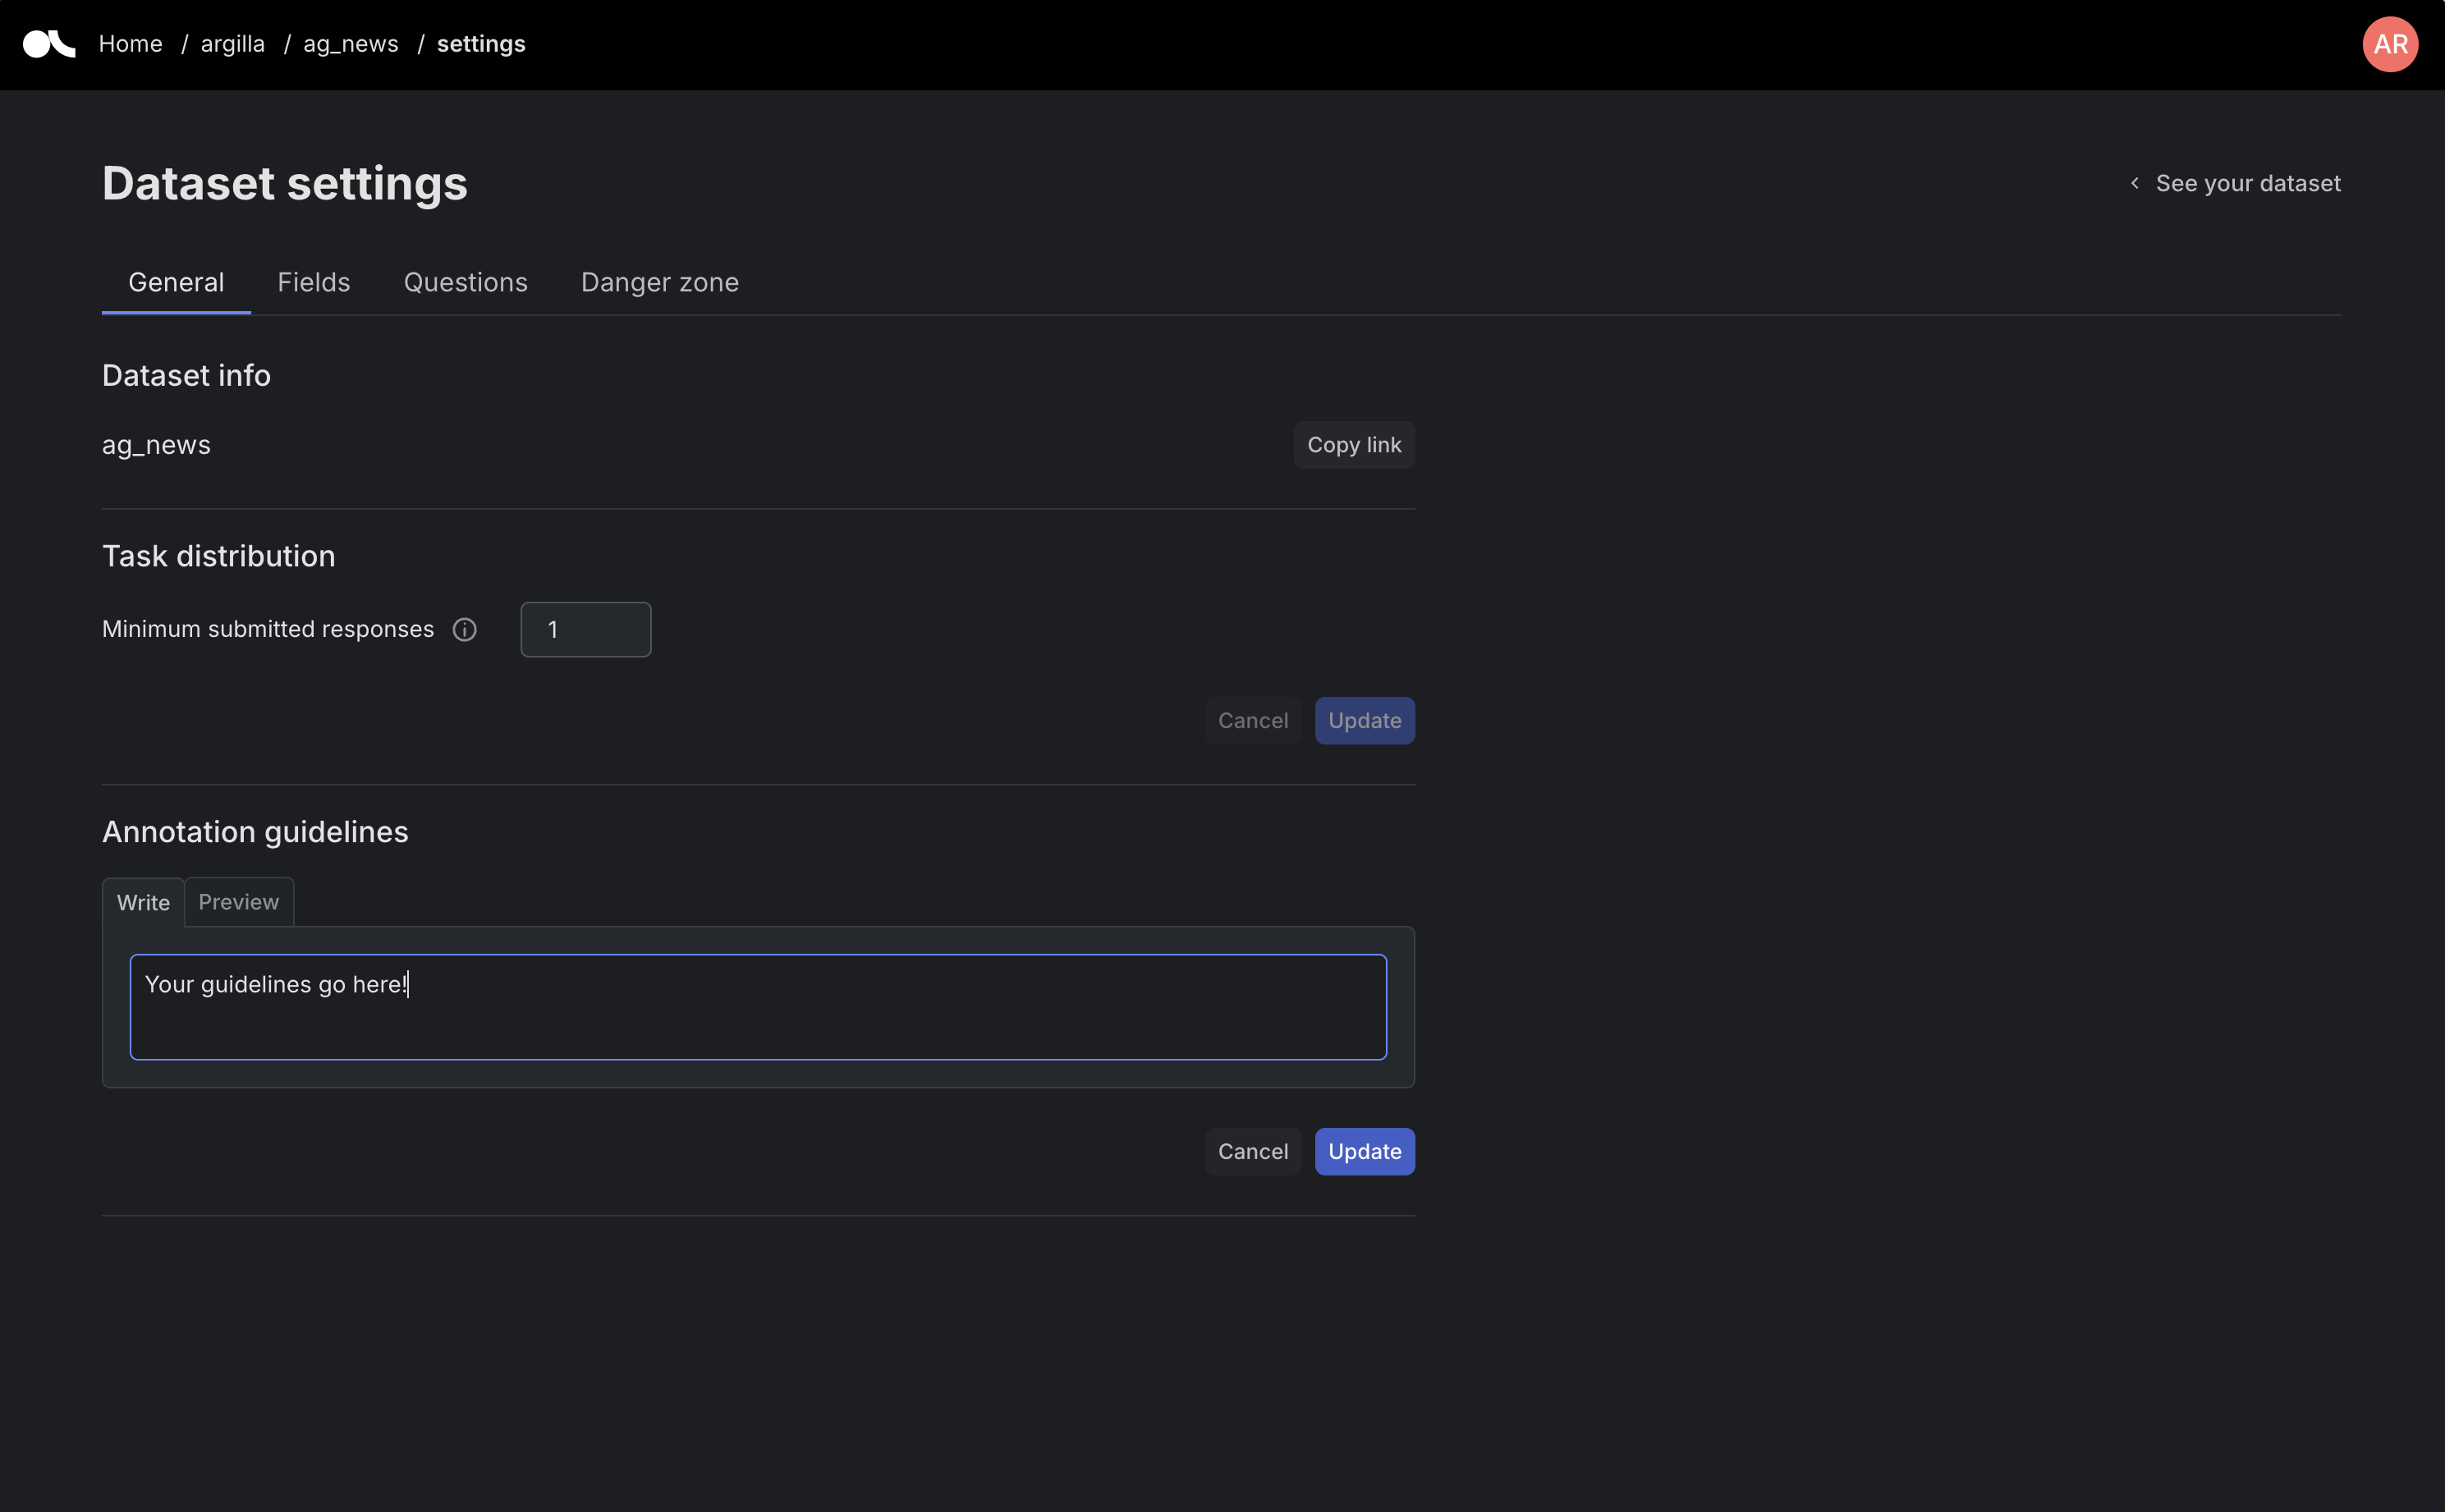Click the back chevron next to See your dataset
Image resolution: width=2445 pixels, height=1512 pixels.
click(x=2135, y=183)
